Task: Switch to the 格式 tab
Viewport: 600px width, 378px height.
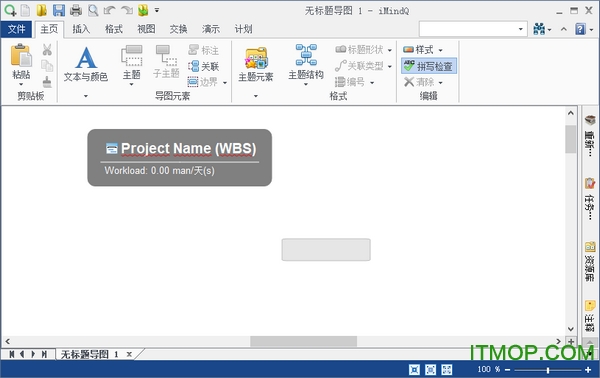Action: (x=114, y=29)
